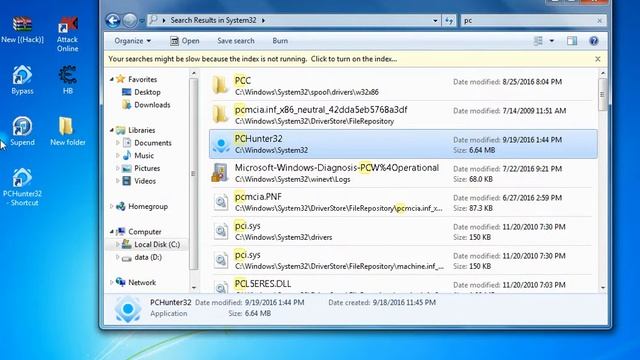Click the navigation pane scroll down arrow
640x360 pixels.
194,288
